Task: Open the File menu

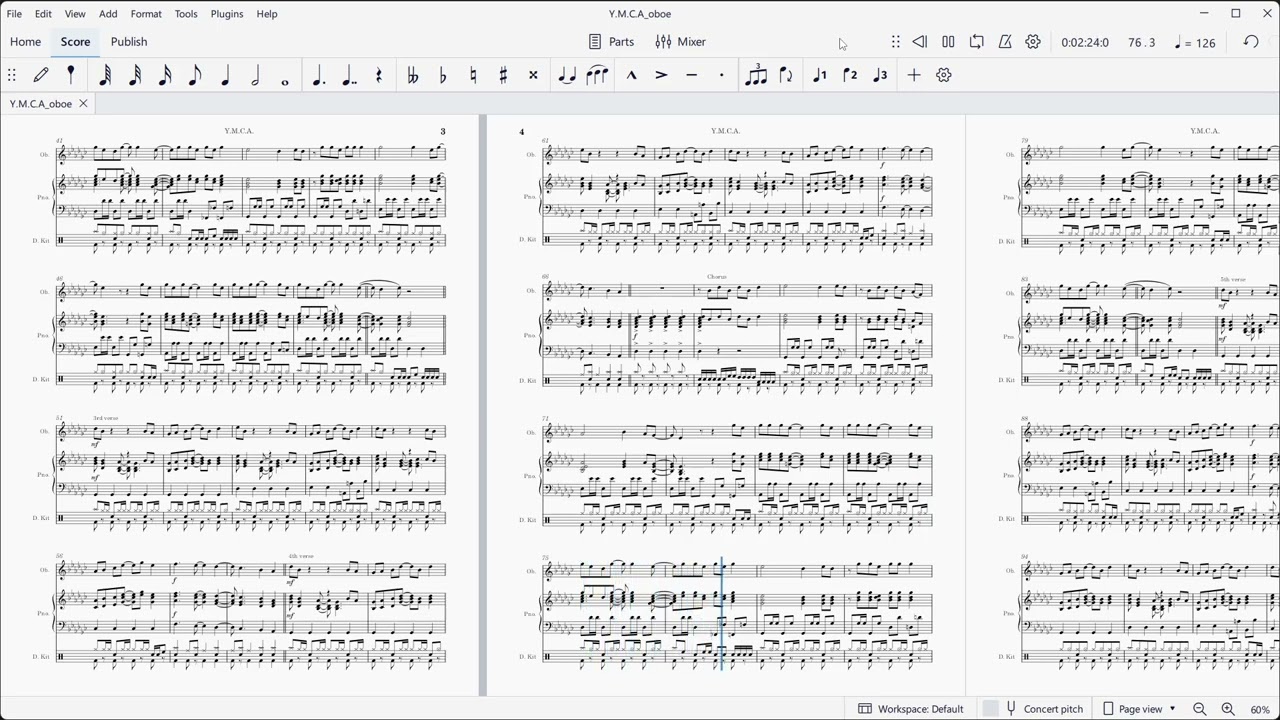Action: 14,14
